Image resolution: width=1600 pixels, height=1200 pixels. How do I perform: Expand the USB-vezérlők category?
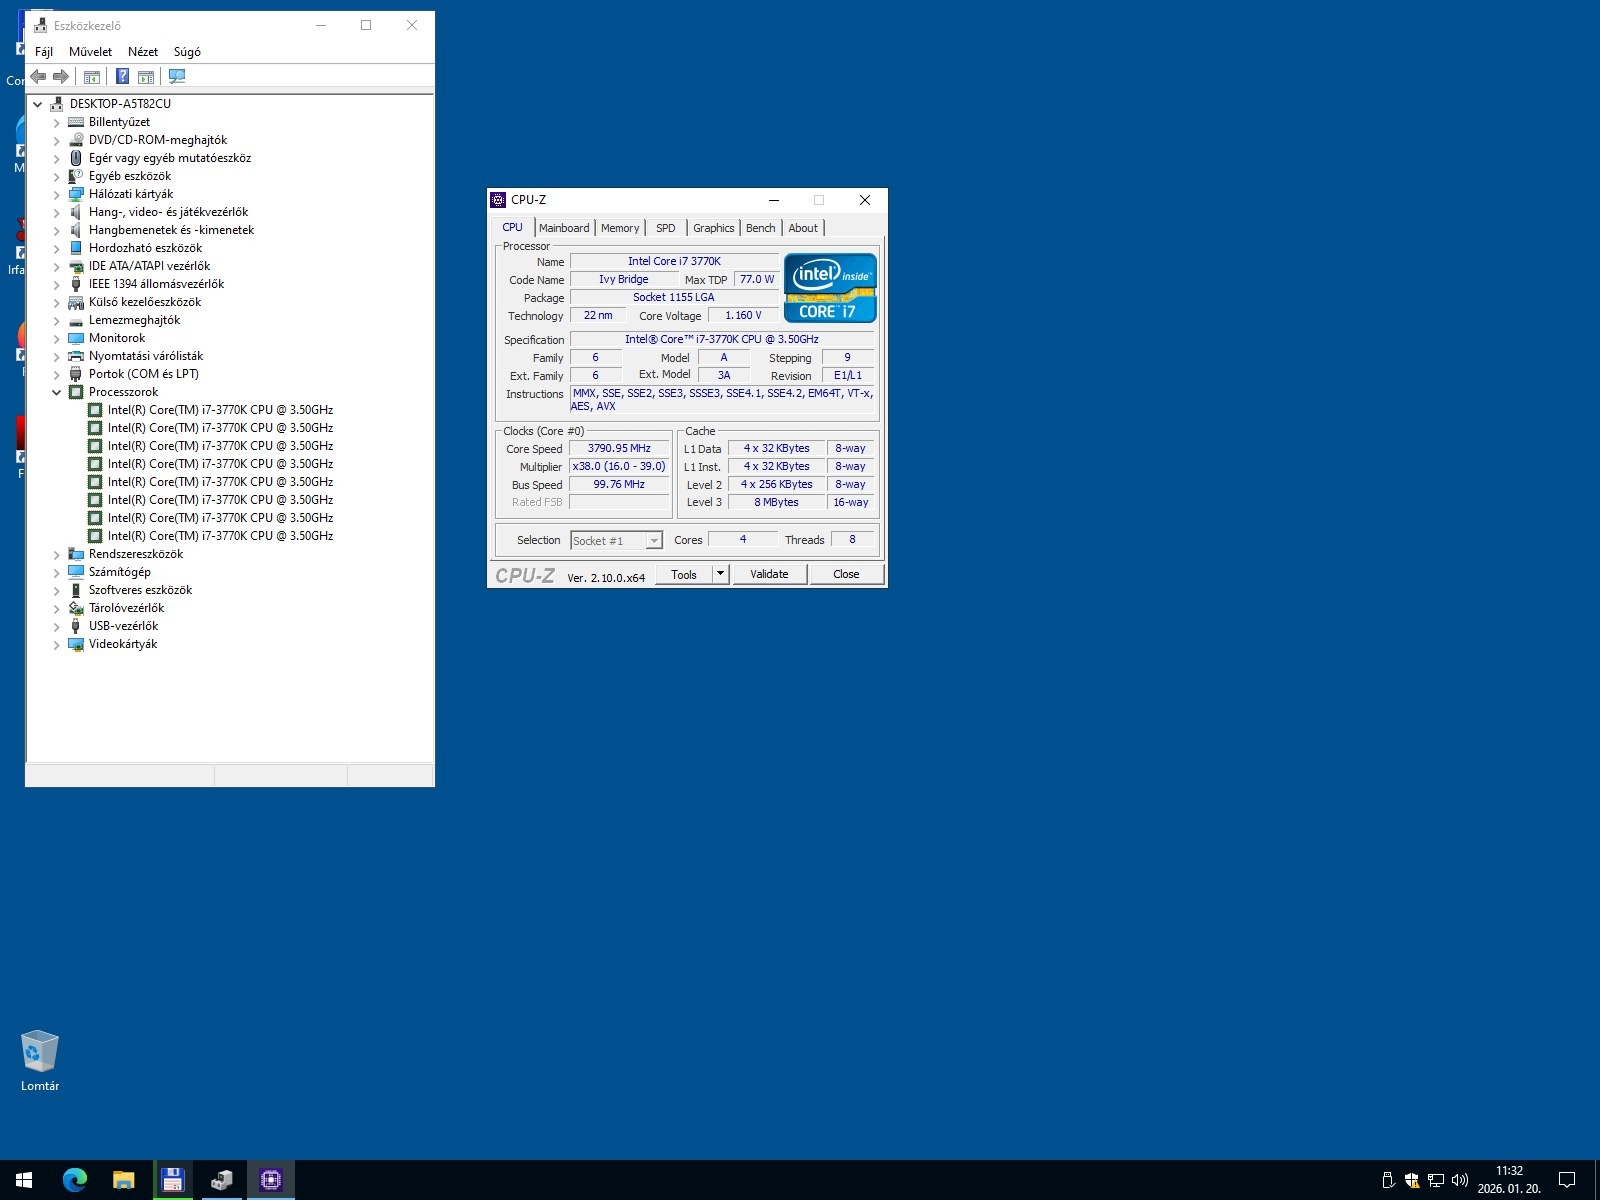pyautogui.click(x=56, y=626)
